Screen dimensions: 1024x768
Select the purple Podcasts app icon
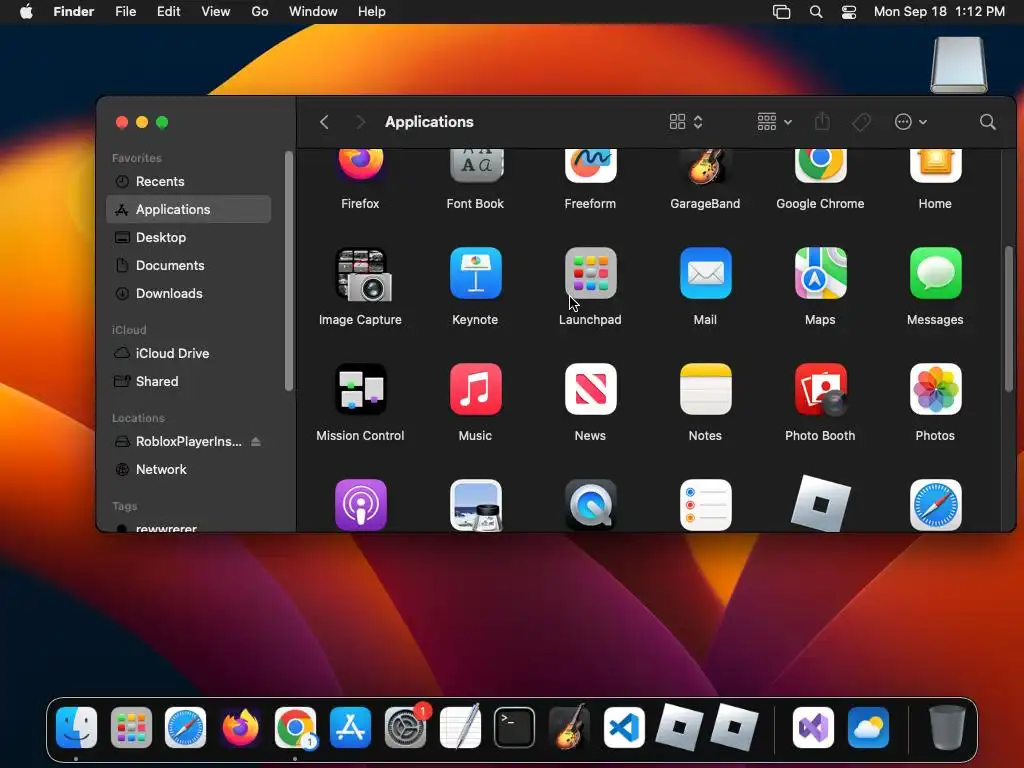[x=360, y=505]
